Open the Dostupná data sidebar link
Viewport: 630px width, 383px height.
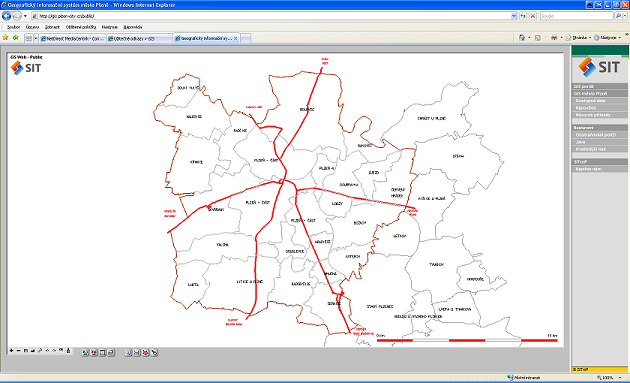[x=600, y=100]
